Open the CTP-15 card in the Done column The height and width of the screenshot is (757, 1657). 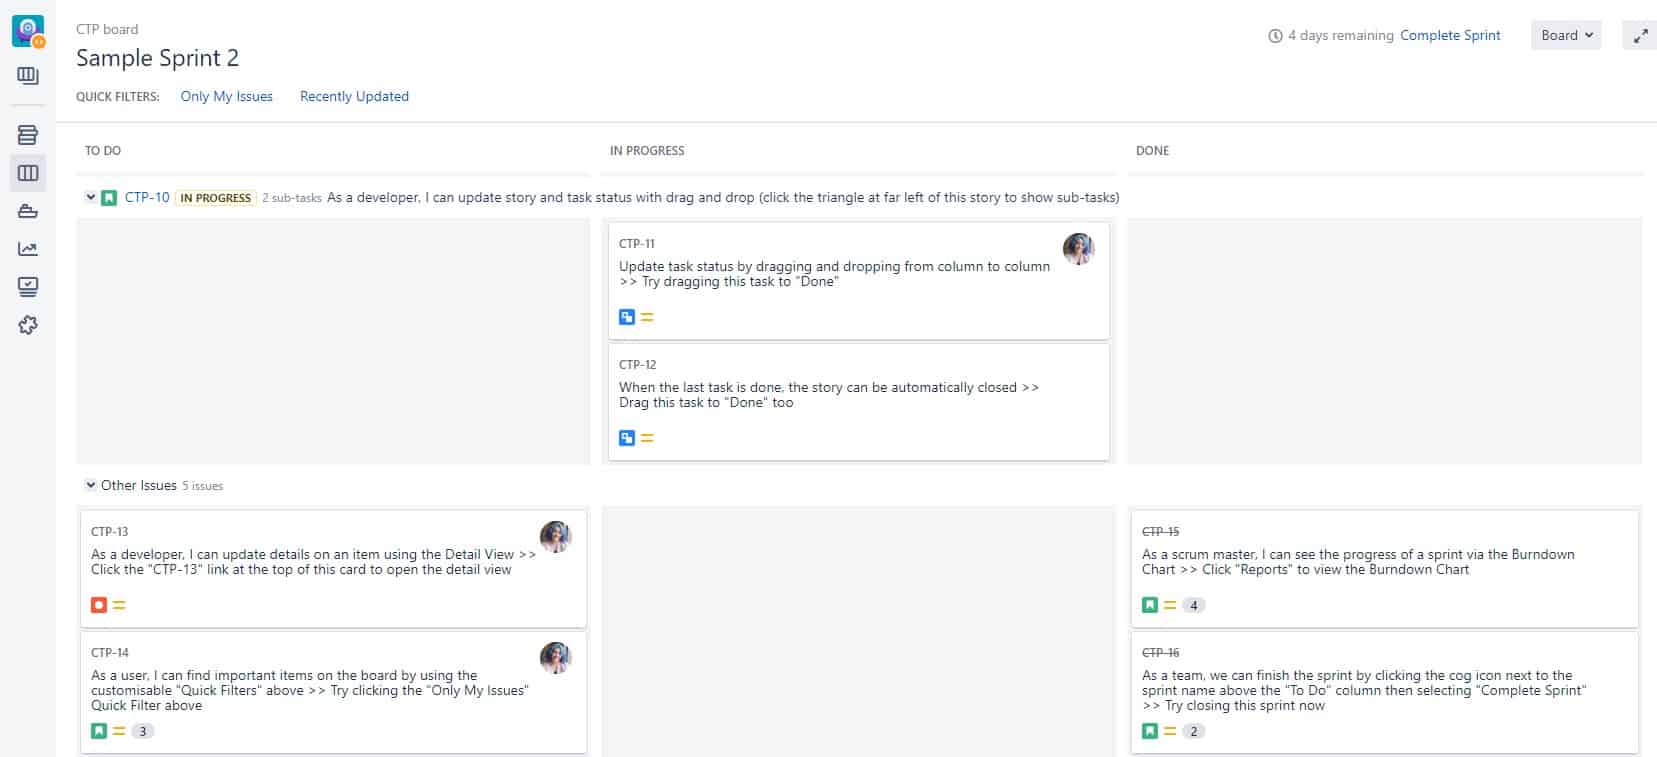pyautogui.click(x=1383, y=566)
